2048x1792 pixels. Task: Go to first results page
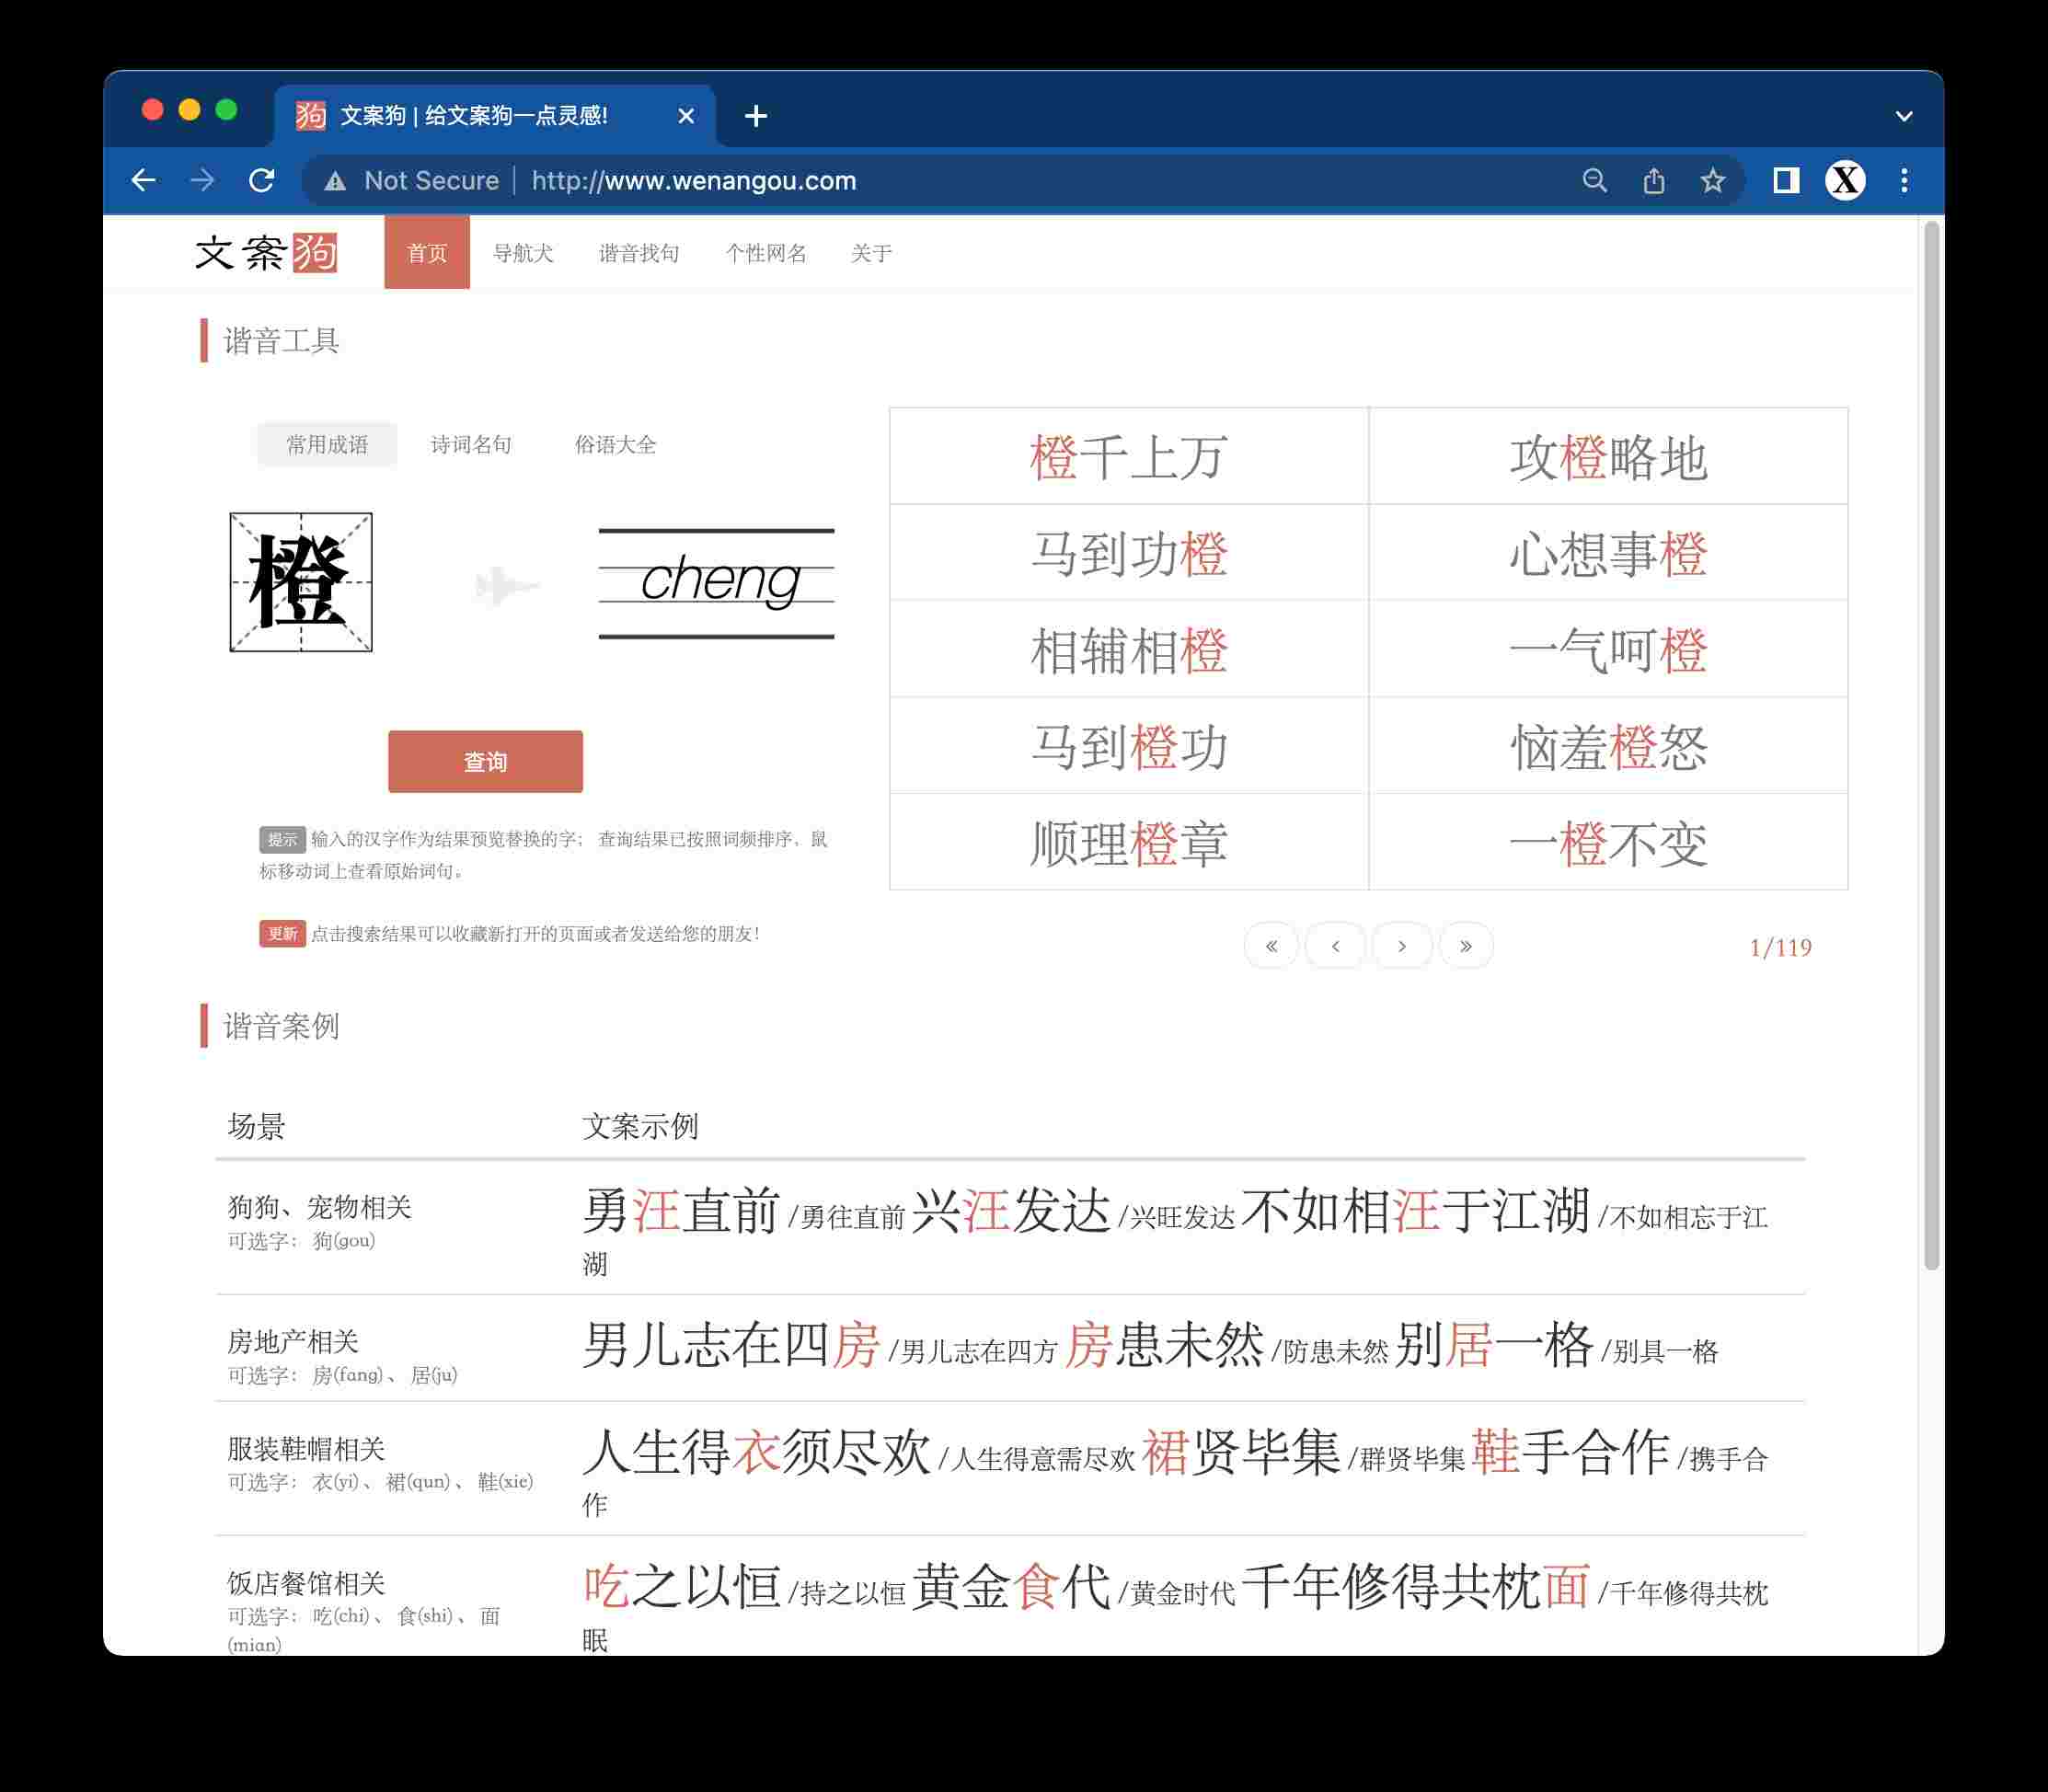point(1271,946)
